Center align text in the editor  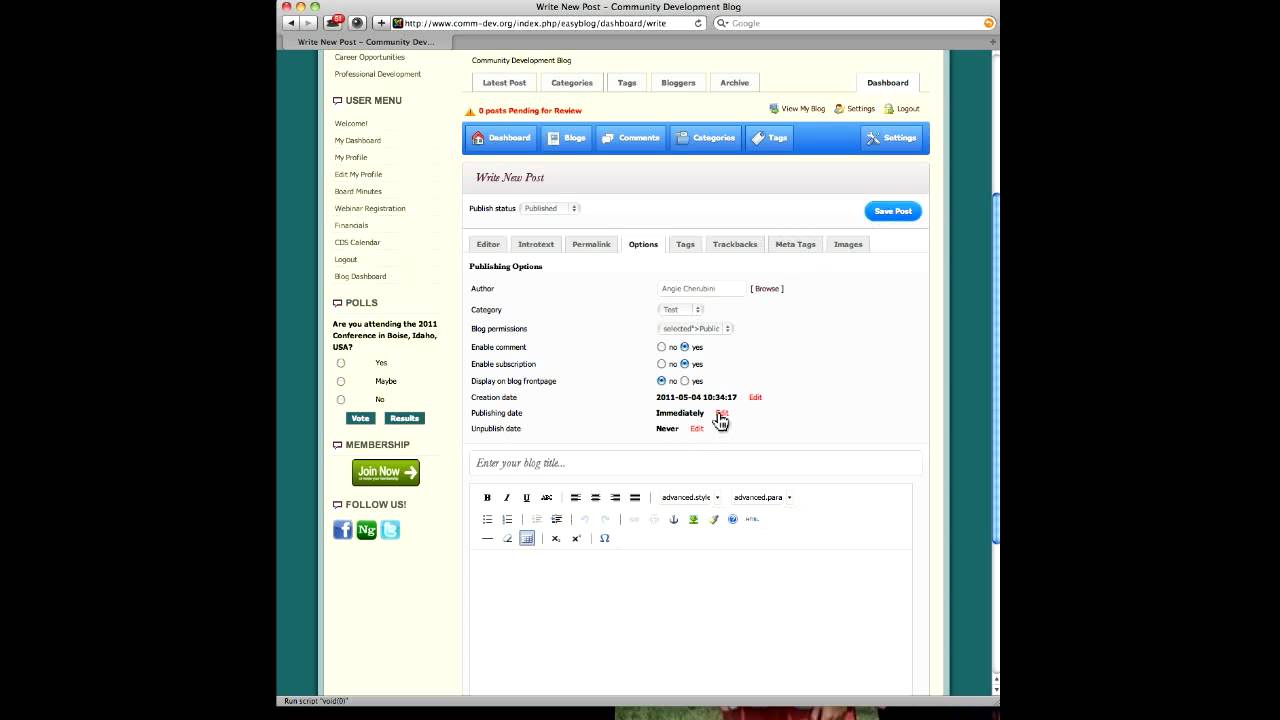(x=595, y=497)
